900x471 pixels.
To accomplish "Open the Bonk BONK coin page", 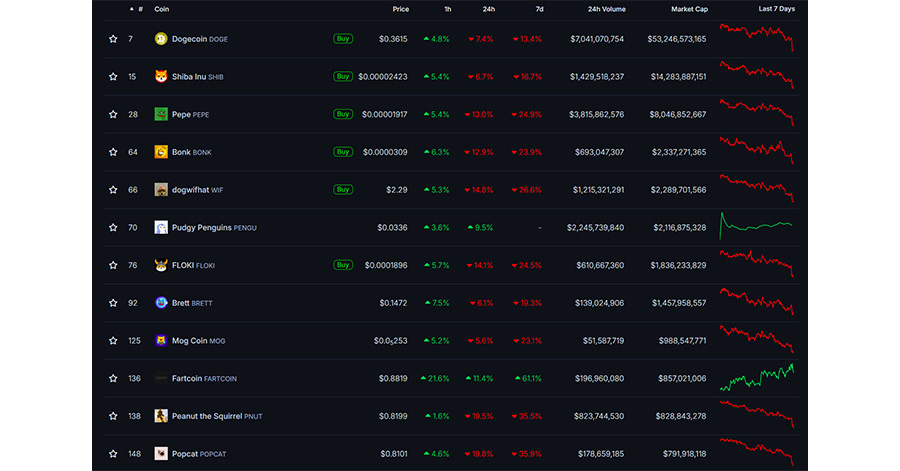I will (x=192, y=152).
